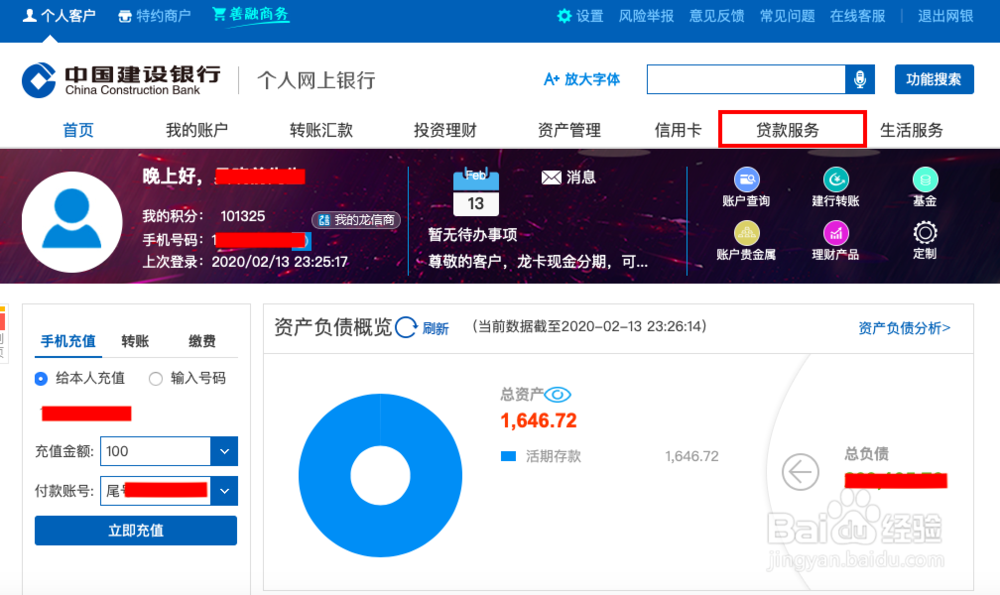Click 在线客服 link
The image size is (1000, 595).
point(858,16)
